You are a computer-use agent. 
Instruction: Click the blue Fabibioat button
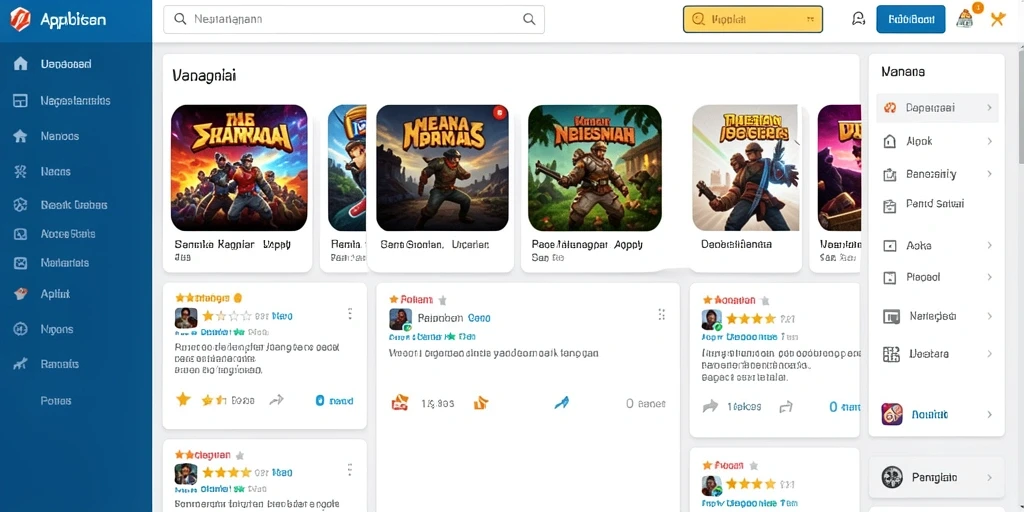click(x=910, y=19)
